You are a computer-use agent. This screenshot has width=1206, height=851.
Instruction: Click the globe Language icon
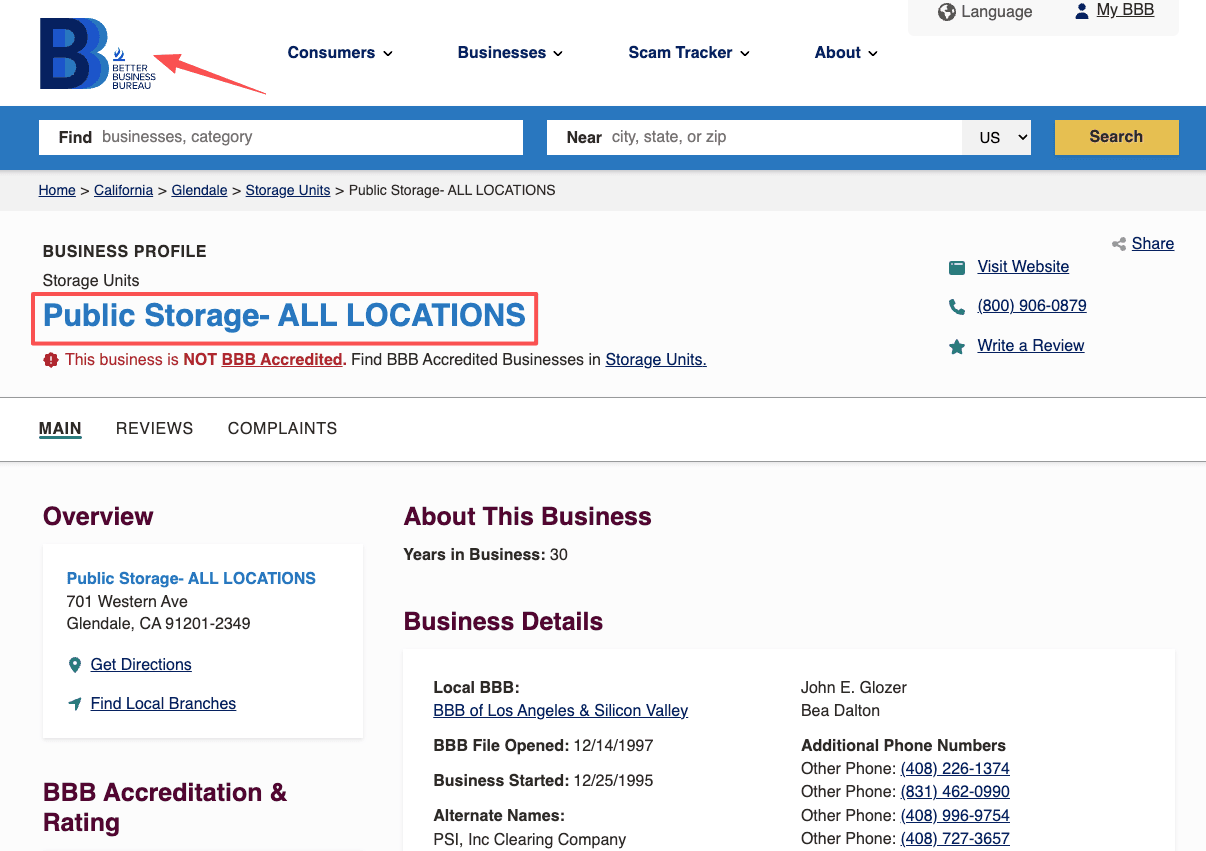coord(946,12)
